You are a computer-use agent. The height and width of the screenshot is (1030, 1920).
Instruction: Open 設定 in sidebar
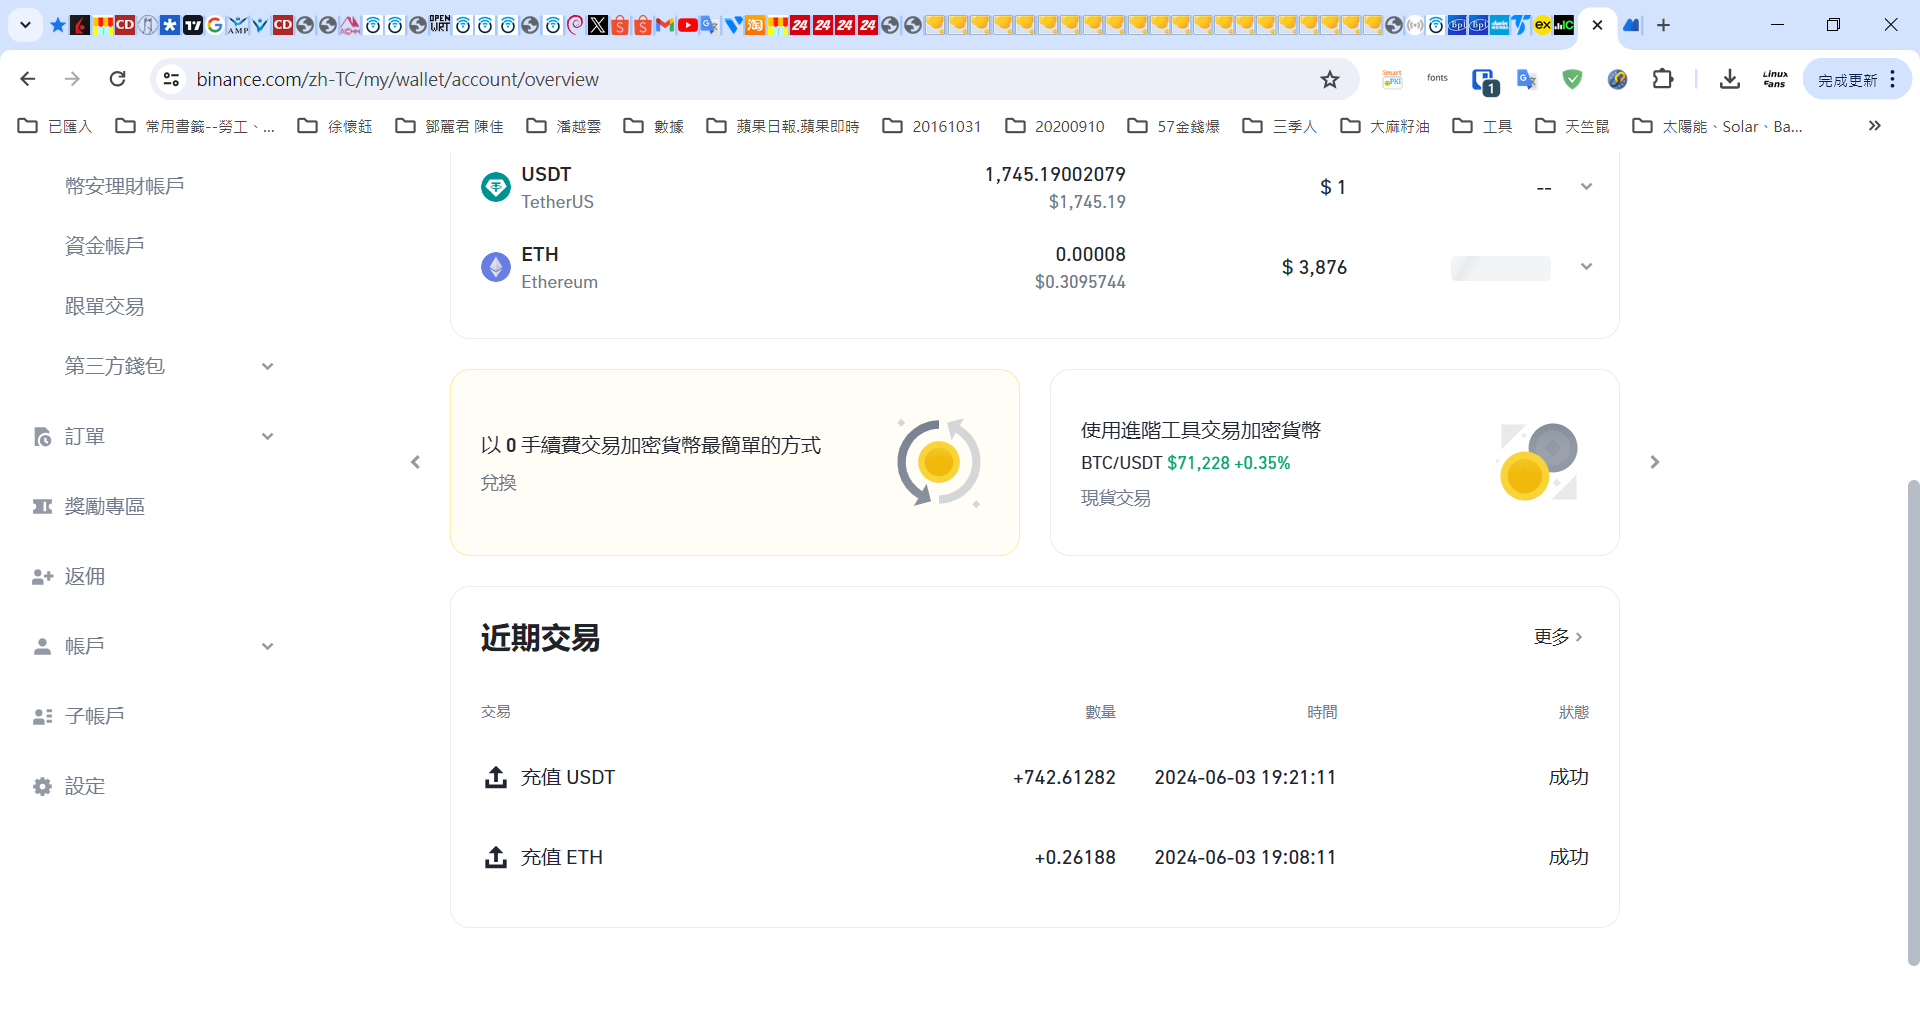85,786
